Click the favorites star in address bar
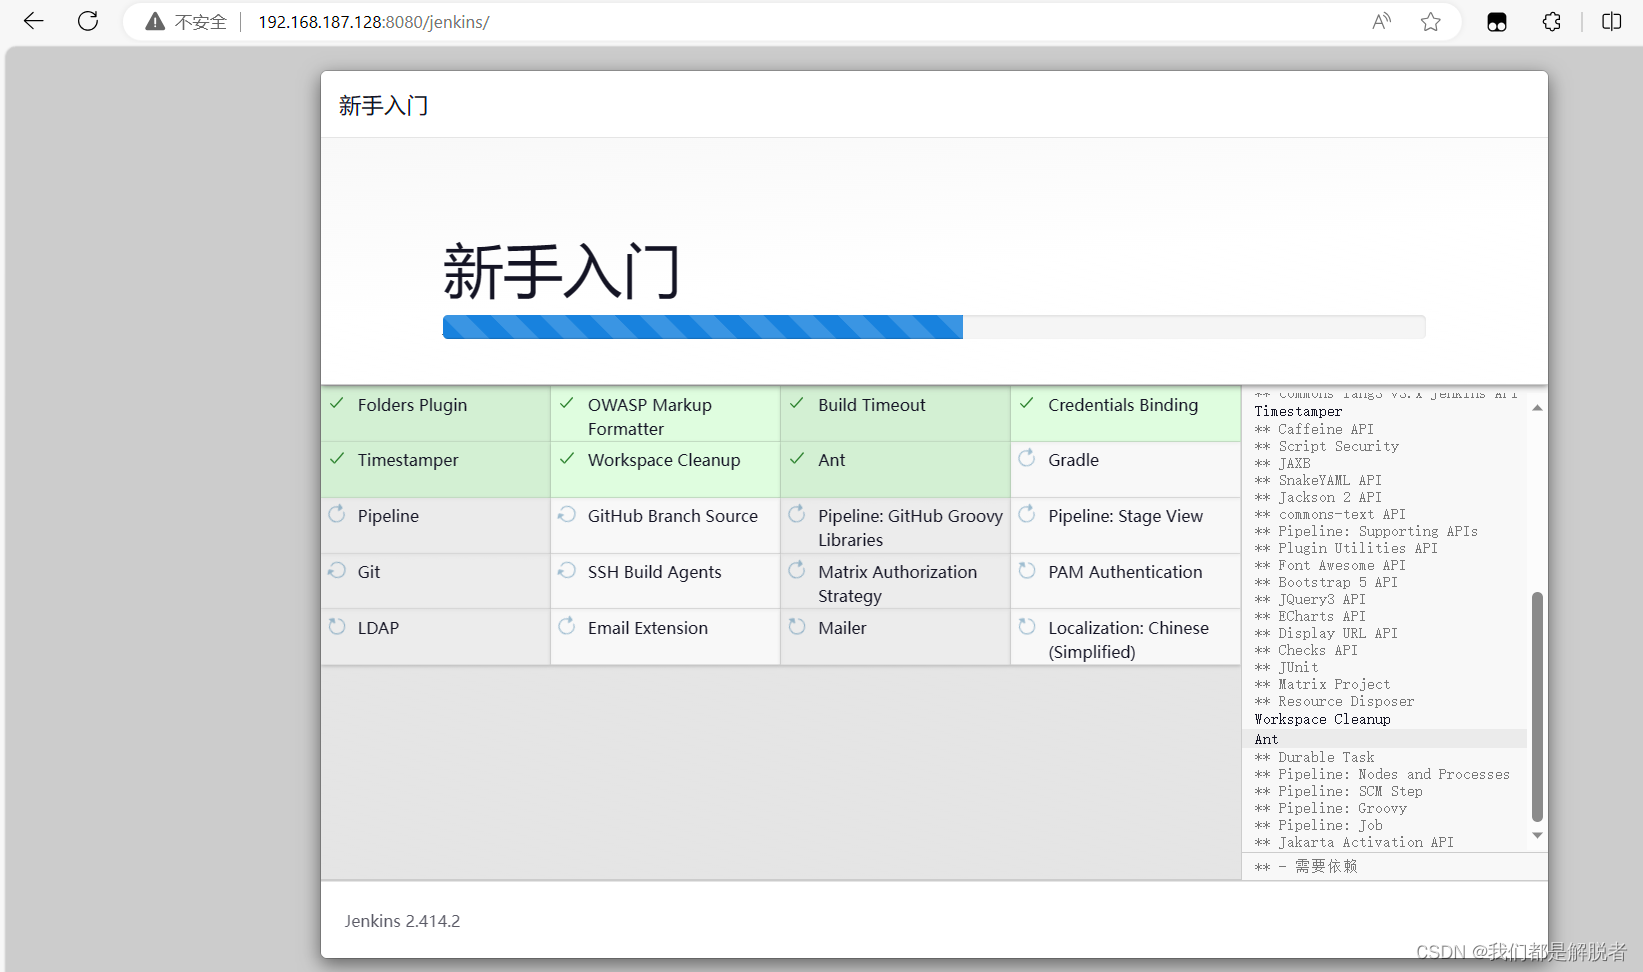The image size is (1643, 972). pyautogui.click(x=1430, y=21)
